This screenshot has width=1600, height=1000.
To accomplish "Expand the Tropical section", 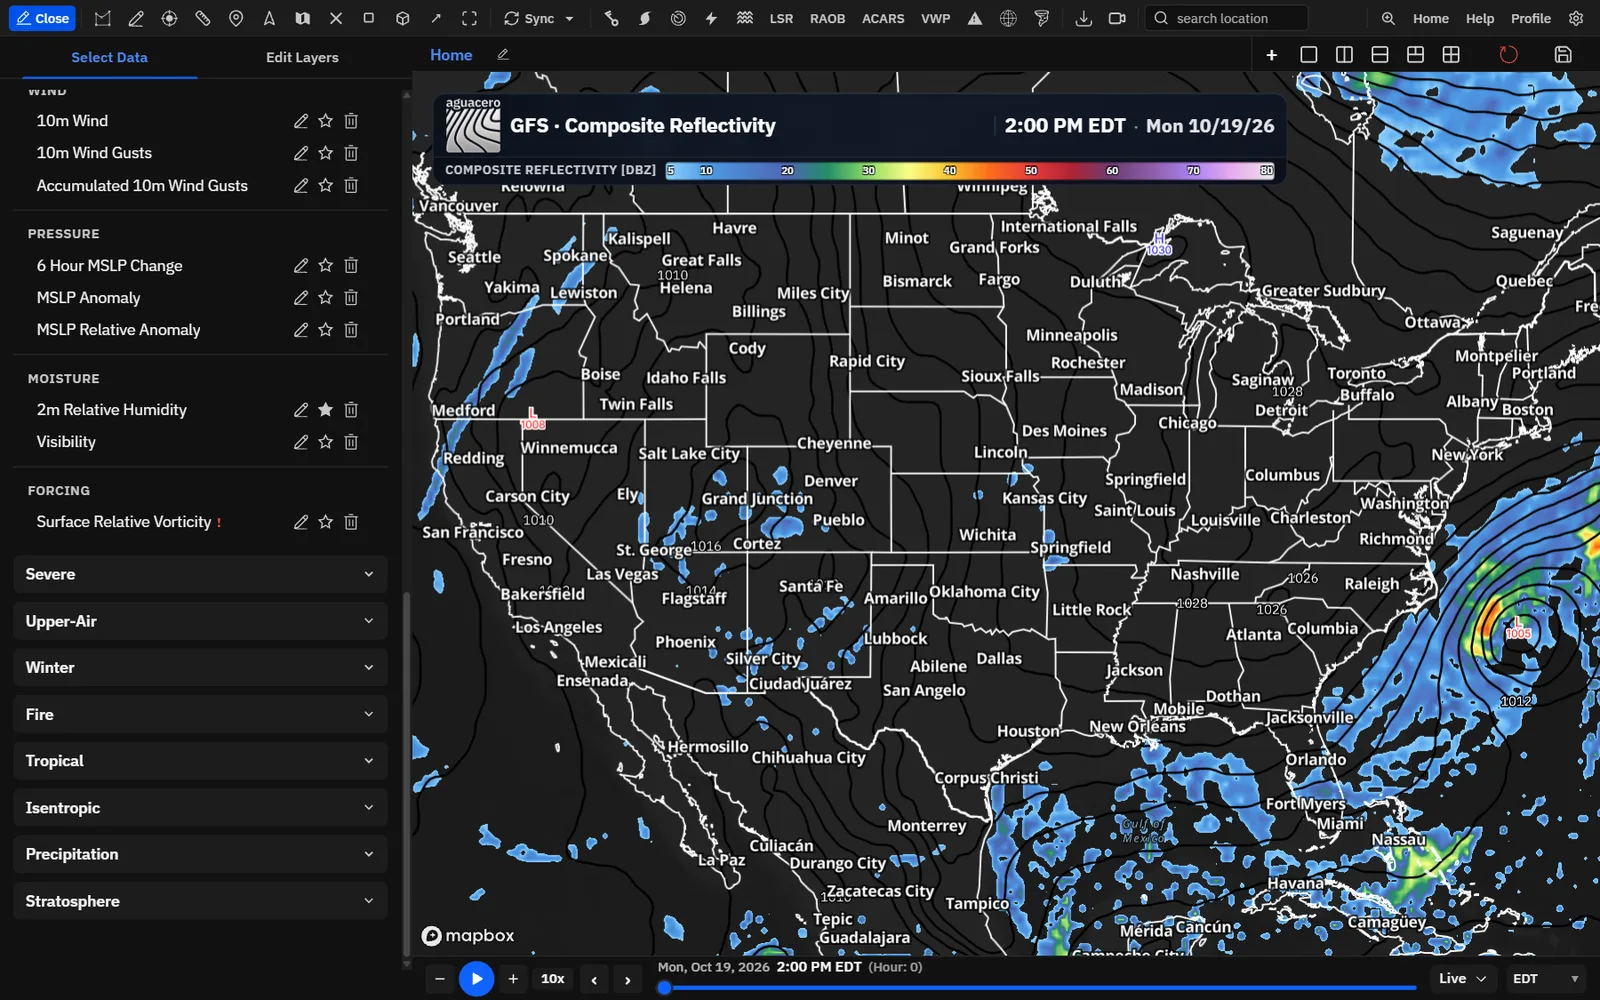I will point(200,761).
